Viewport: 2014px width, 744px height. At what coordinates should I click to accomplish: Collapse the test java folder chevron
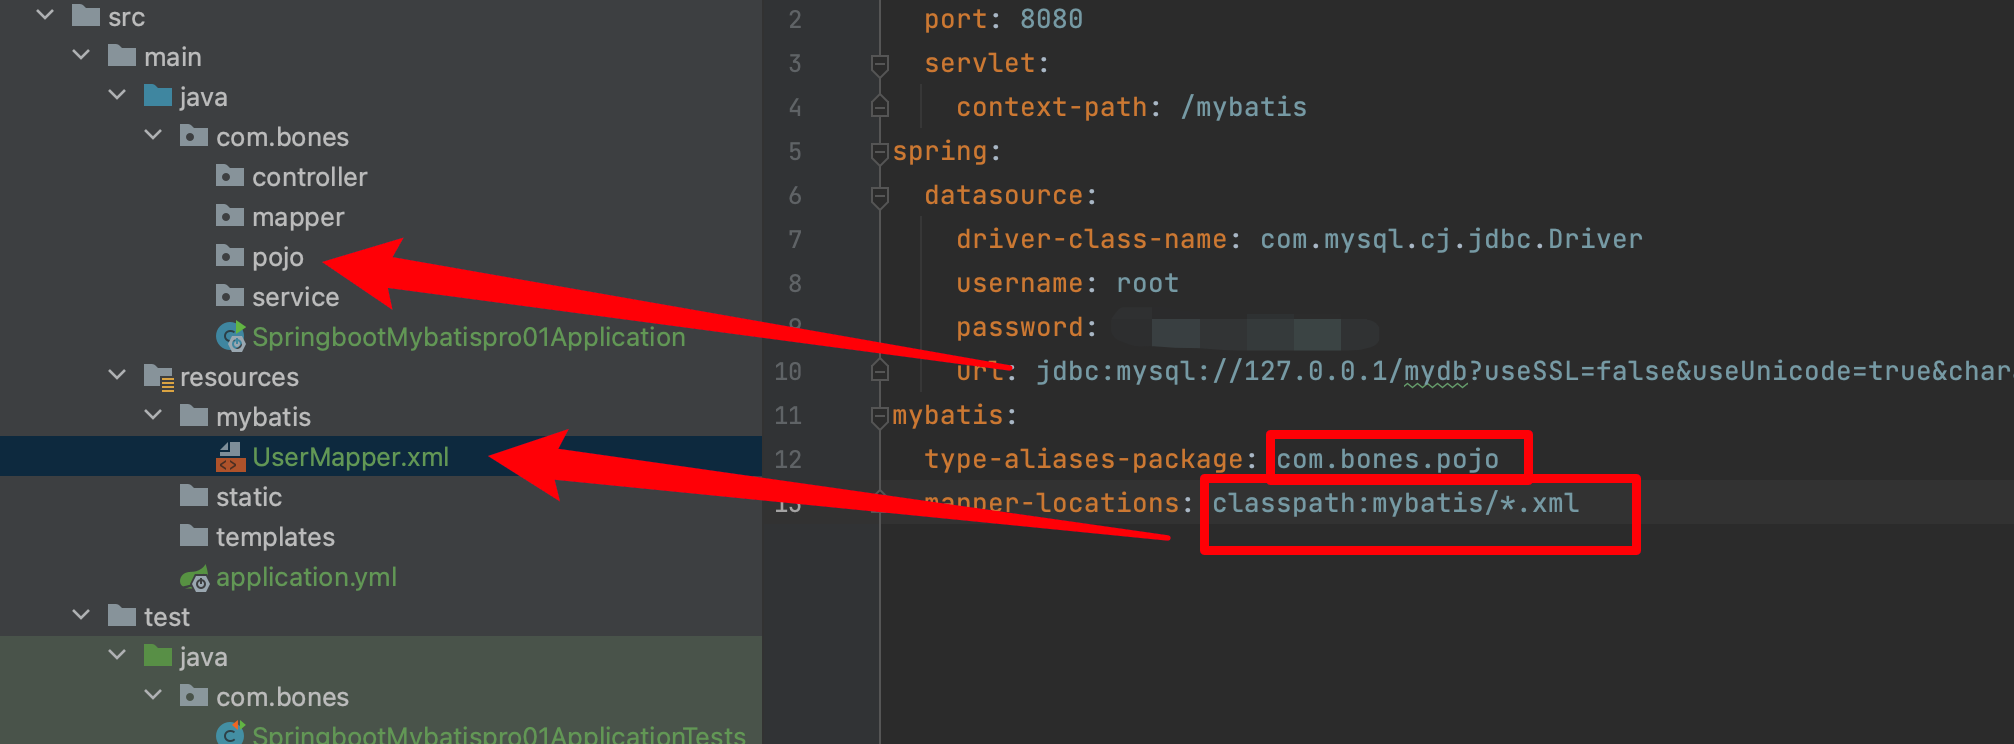118,656
